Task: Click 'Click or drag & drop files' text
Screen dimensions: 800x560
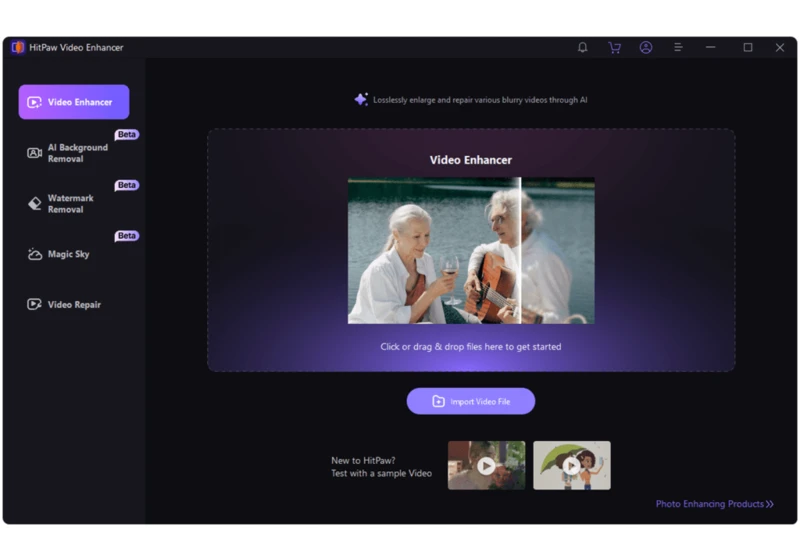Action: [x=470, y=347]
